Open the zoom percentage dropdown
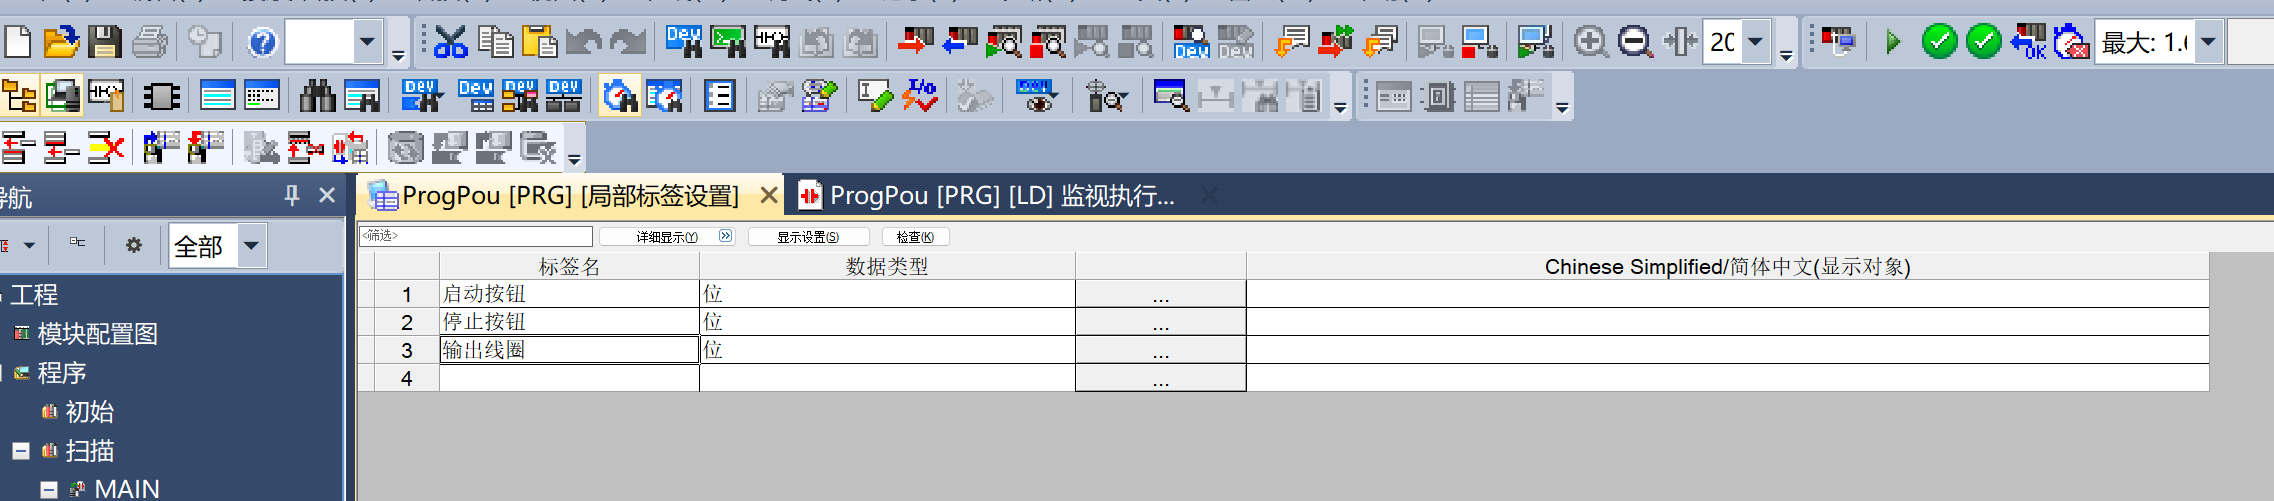Screen dimensions: 2274x501 pos(1755,42)
